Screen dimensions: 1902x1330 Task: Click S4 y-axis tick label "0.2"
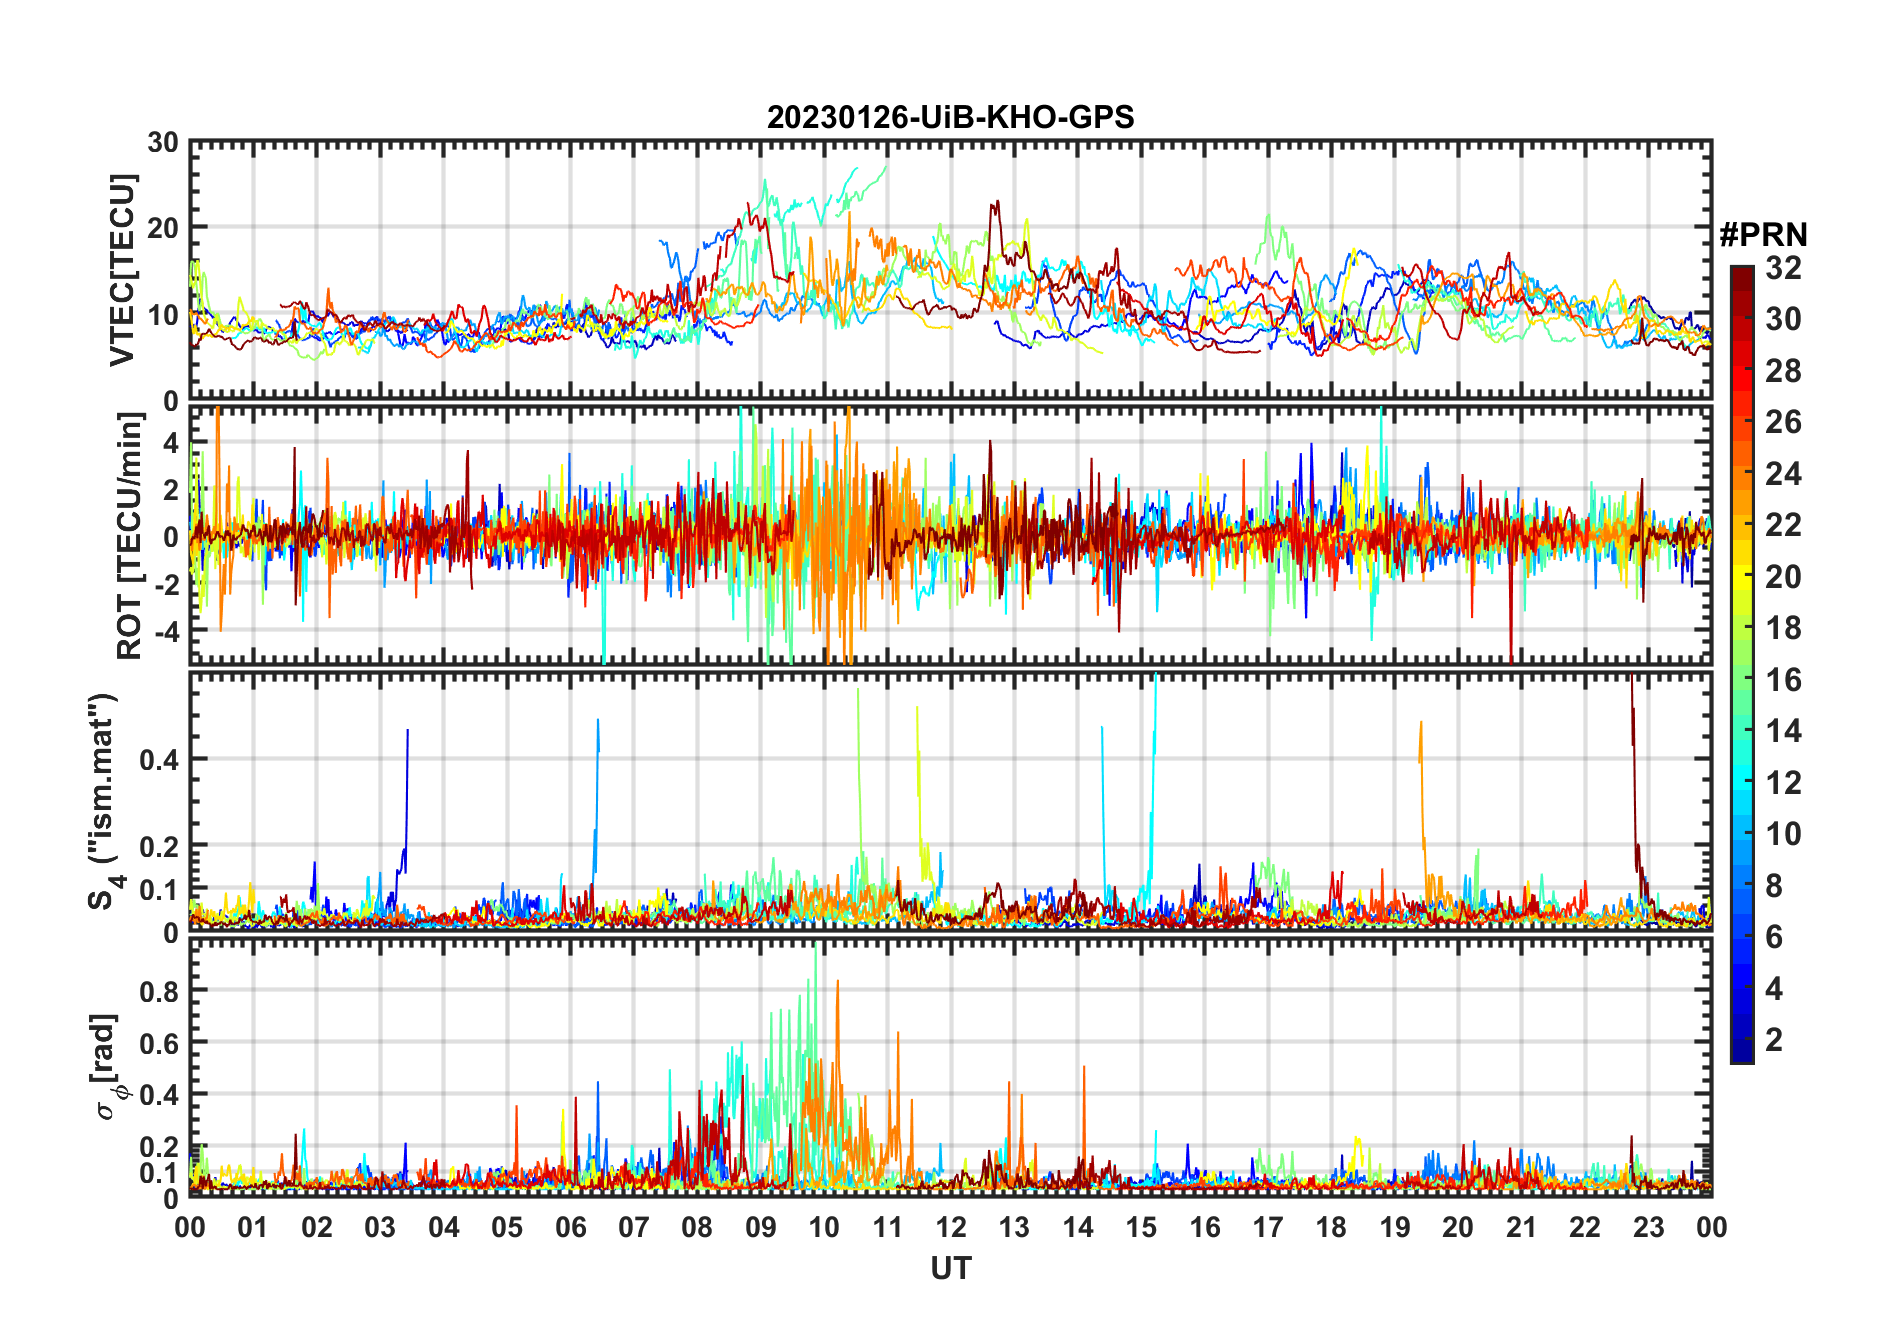(159, 846)
